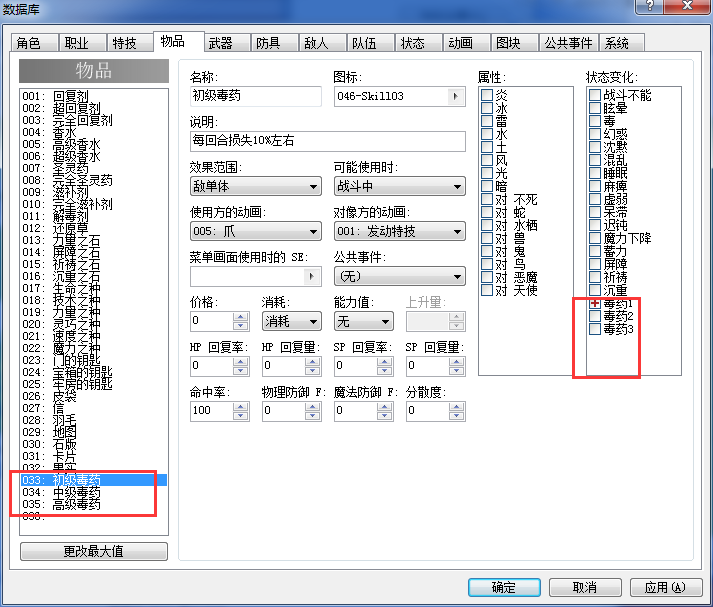Open the 敌人 tab
This screenshot has height=607, width=713.
pos(322,43)
